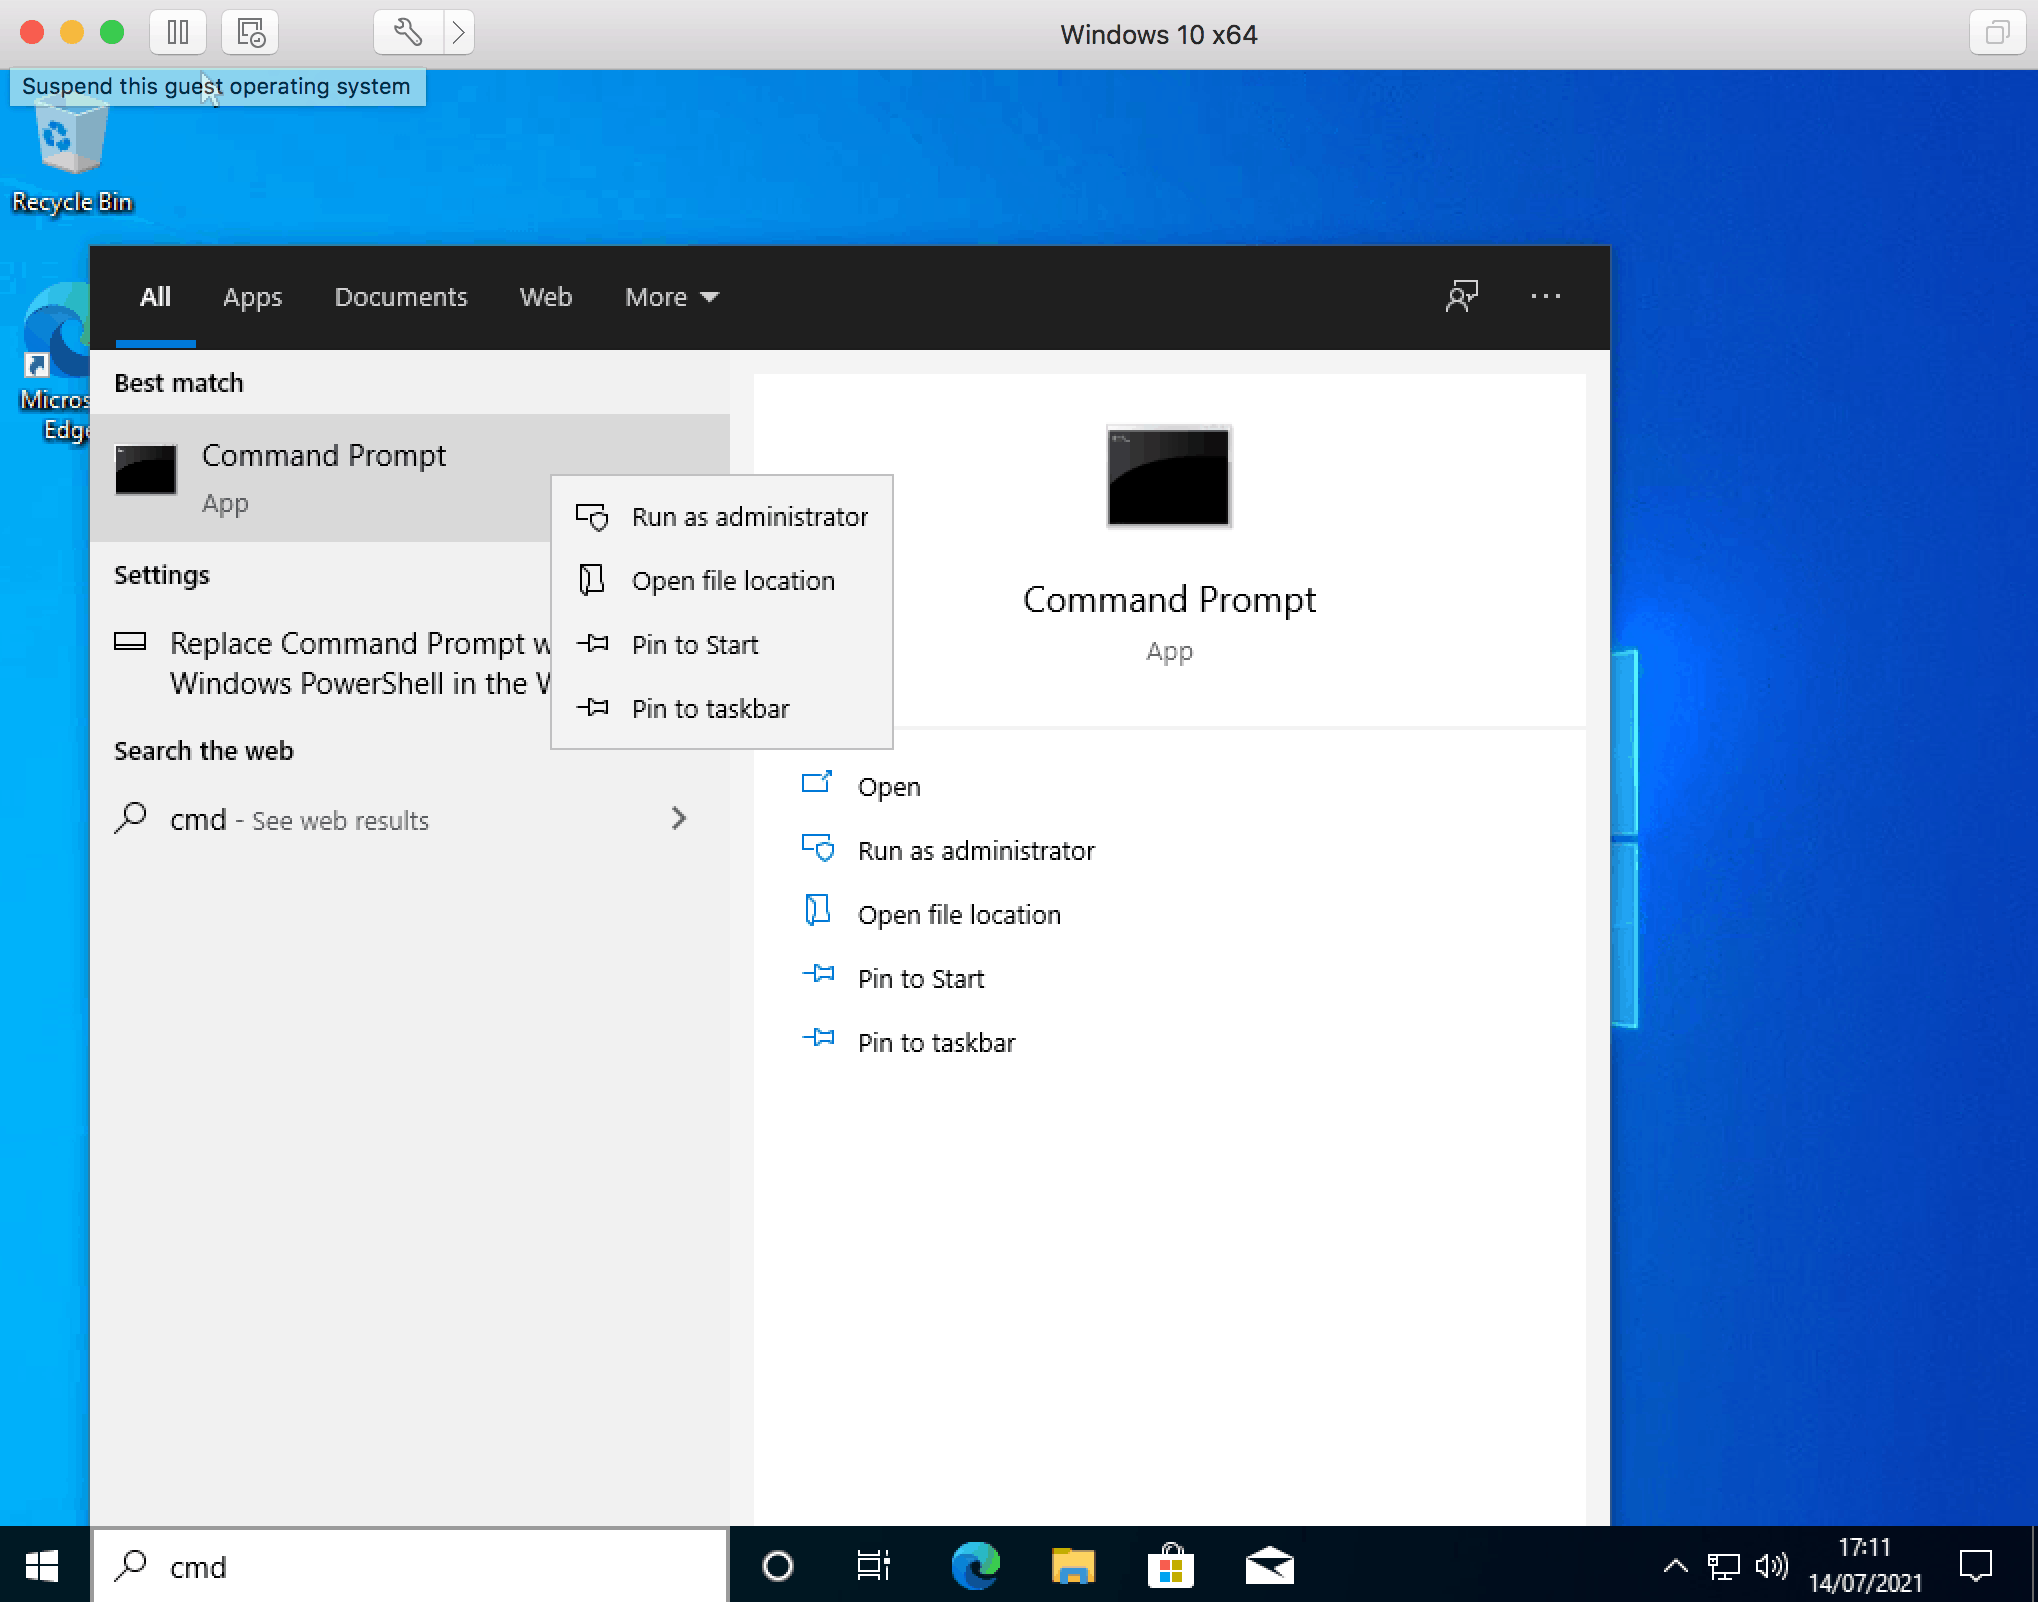Open the Mail app from the taskbar
This screenshot has height=1602, width=2038.
pos(1269,1566)
